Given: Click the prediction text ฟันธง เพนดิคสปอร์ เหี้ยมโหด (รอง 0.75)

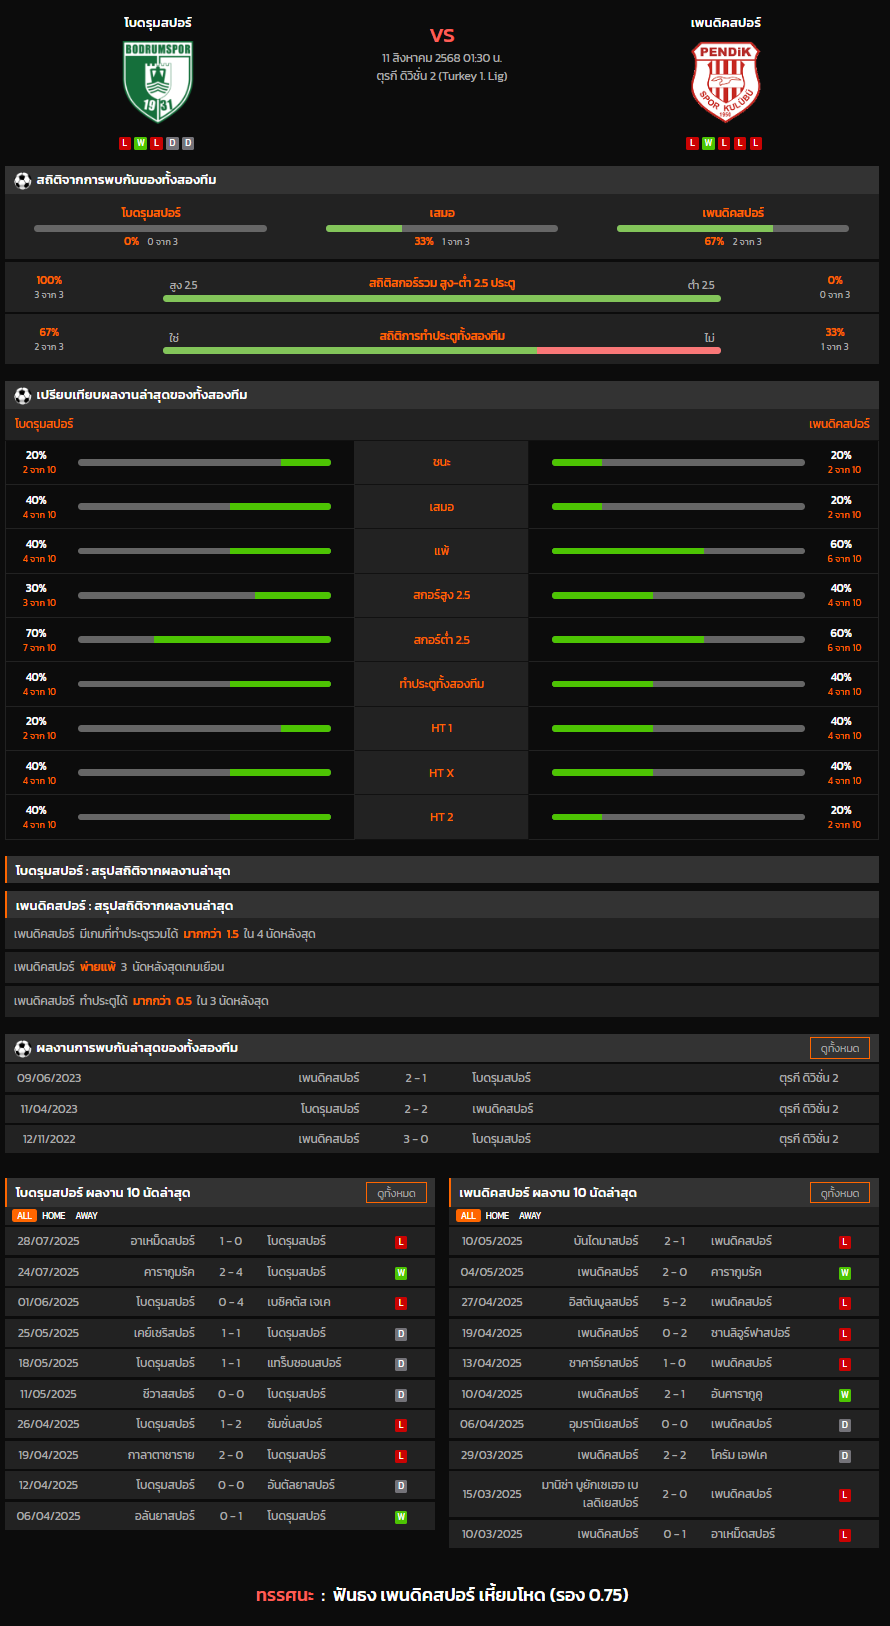Looking at the screenshot, I should tap(481, 1595).
